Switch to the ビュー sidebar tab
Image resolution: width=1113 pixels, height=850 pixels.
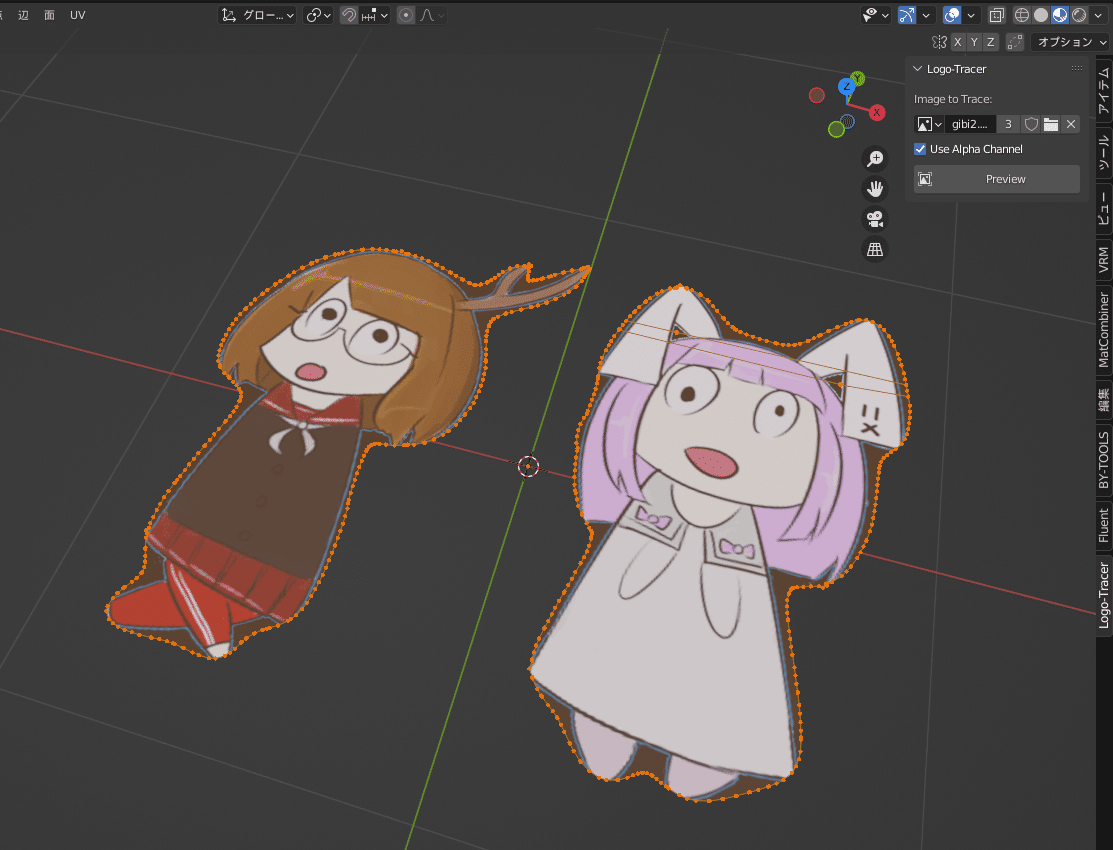coord(1104,208)
